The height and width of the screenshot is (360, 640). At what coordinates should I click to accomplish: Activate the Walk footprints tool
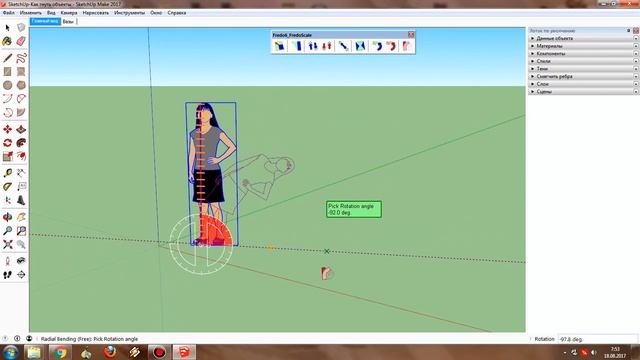pos(7,275)
